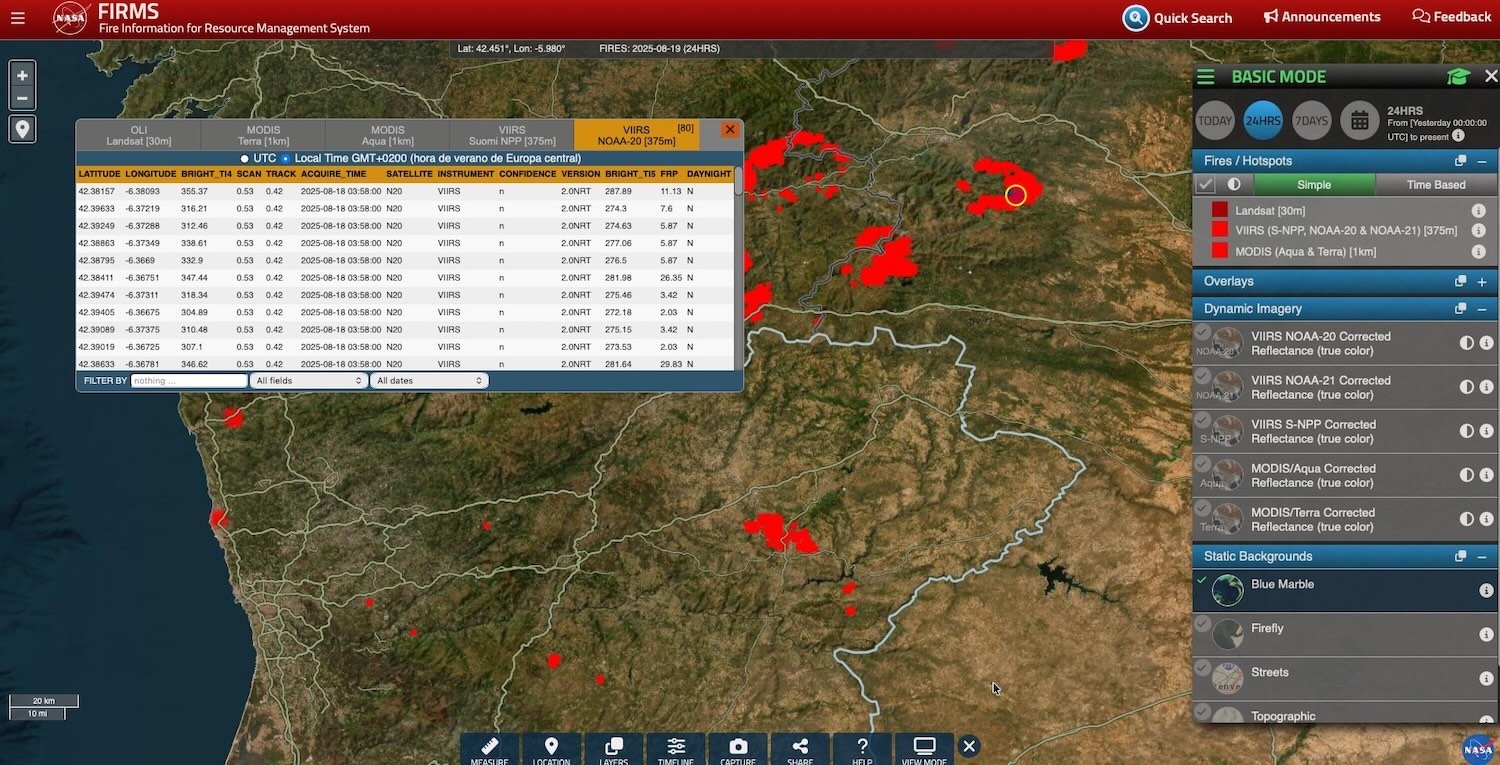The height and width of the screenshot is (765, 1500).
Task: Adjust opacity of VIIRS NOAA-21 Corrected Reflectance
Action: 1467,387
